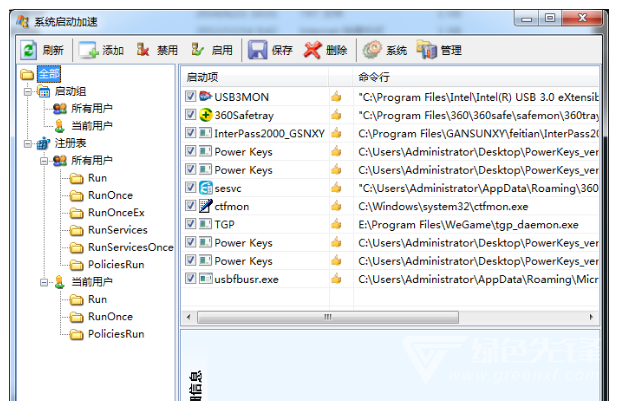Open the RunOnceEx registry folder
The height and width of the screenshot is (401, 617).
[x=116, y=213]
